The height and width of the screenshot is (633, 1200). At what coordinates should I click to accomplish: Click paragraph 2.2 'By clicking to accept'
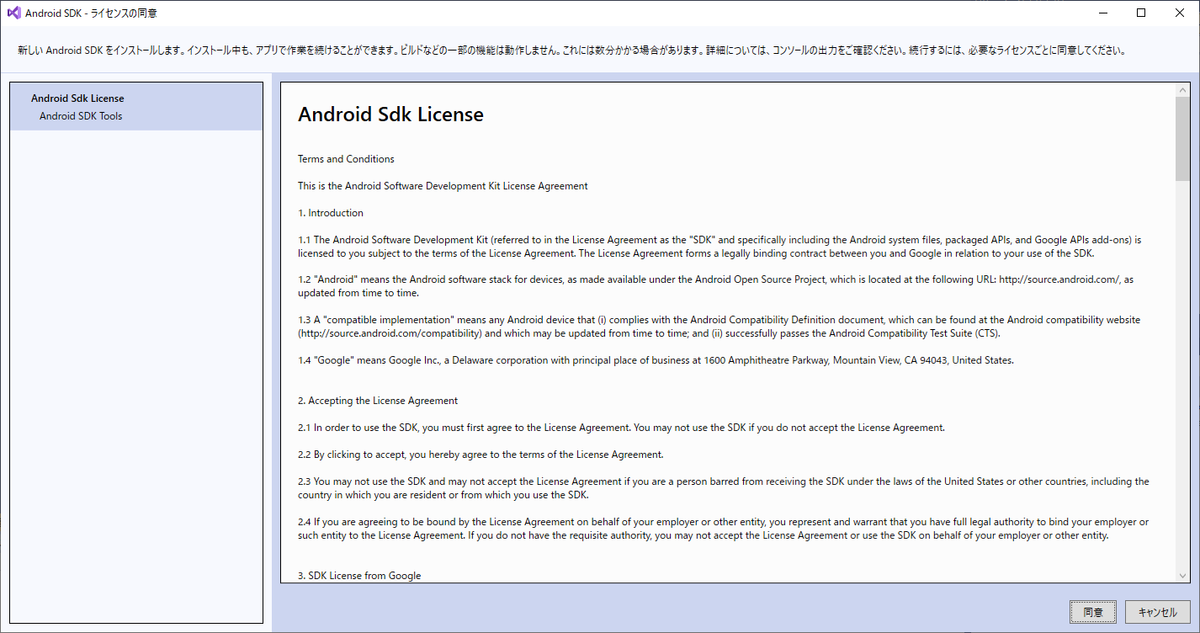pyautogui.click(x=481, y=454)
